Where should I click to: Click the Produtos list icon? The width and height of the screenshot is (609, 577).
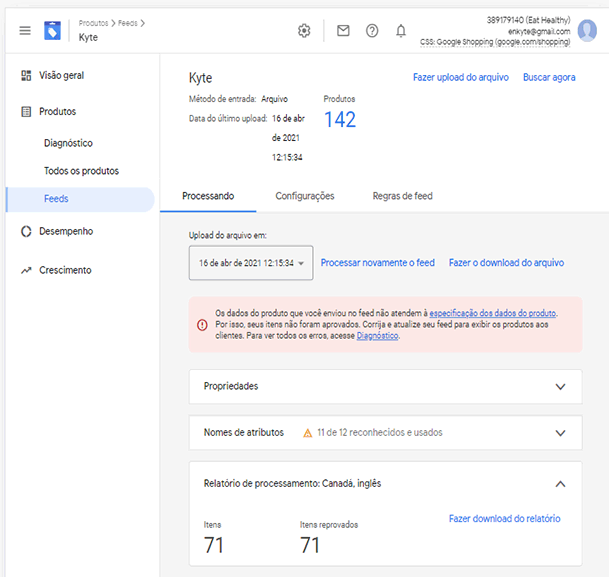tap(26, 112)
